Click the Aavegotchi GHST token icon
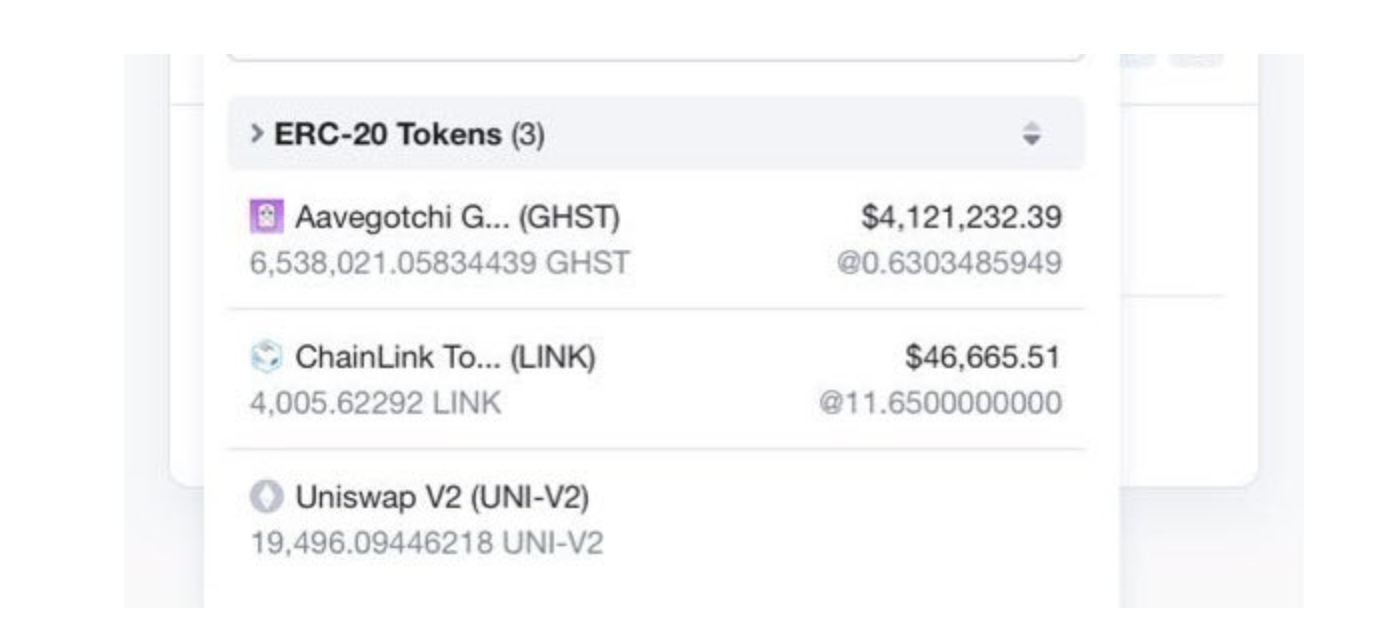Screen dimensions: 1390x628 point(260,216)
